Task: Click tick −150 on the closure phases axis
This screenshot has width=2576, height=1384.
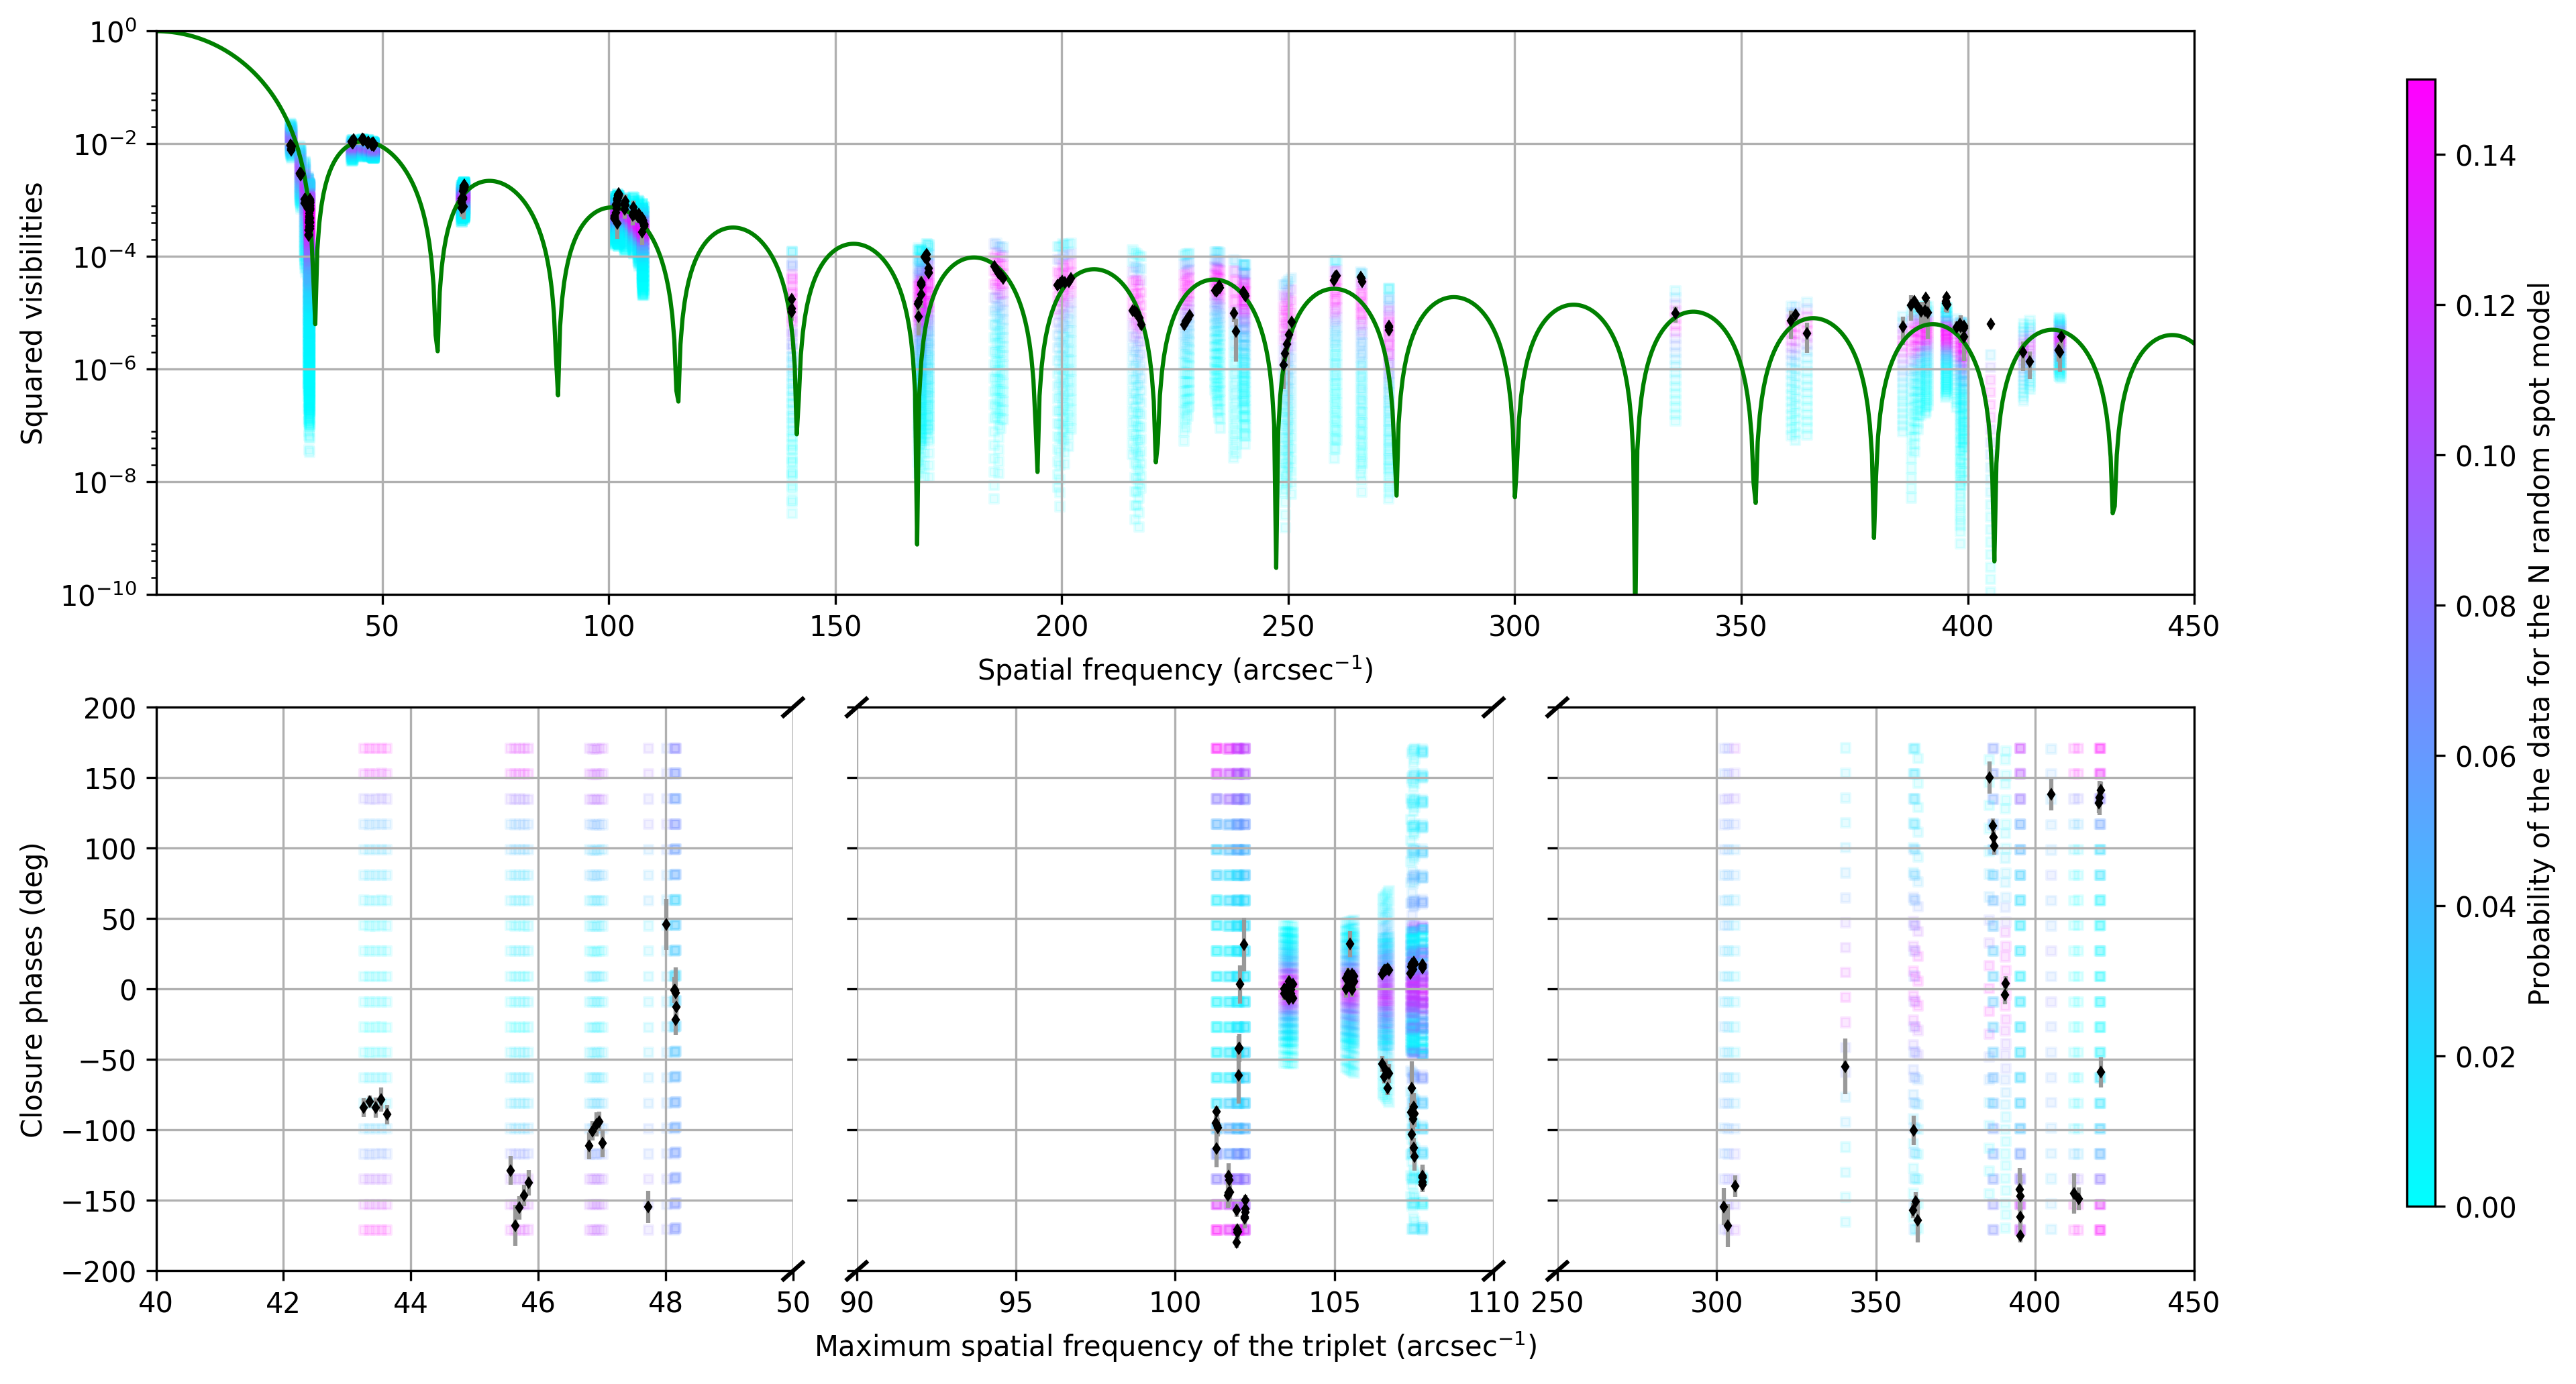Action: pos(100,1202)
